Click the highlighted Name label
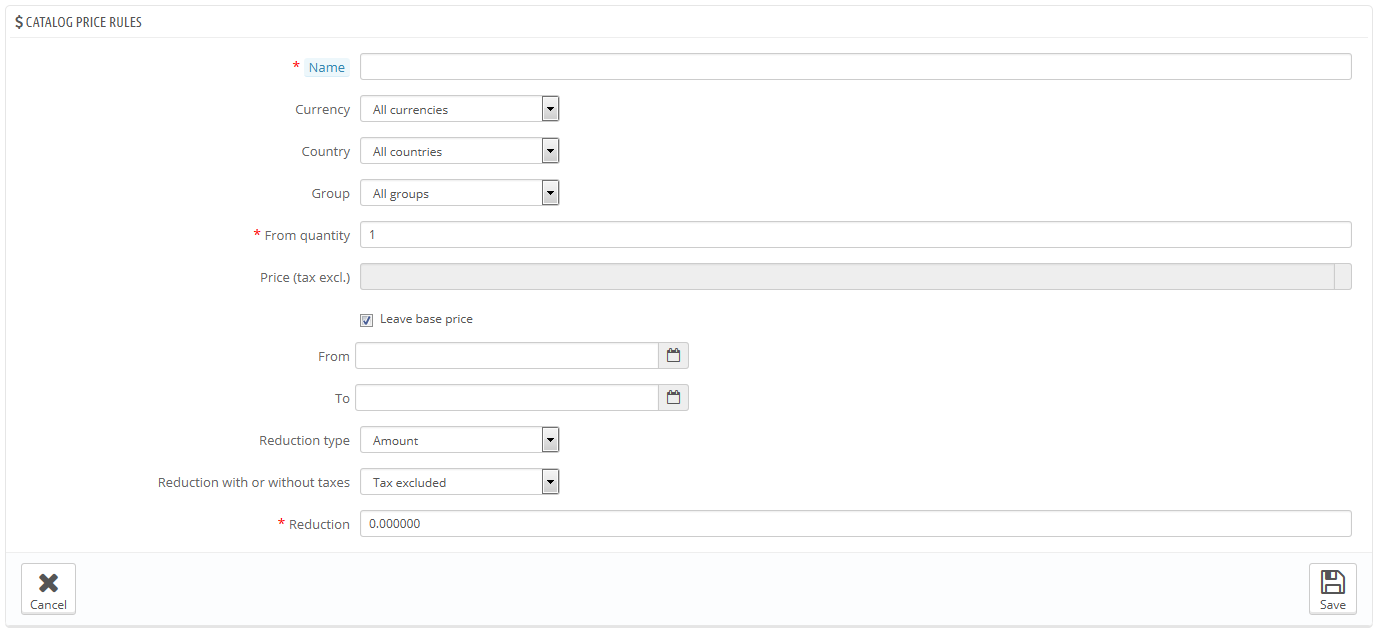Viewport: 1376px width, 631px height. [x=327, y=66]
